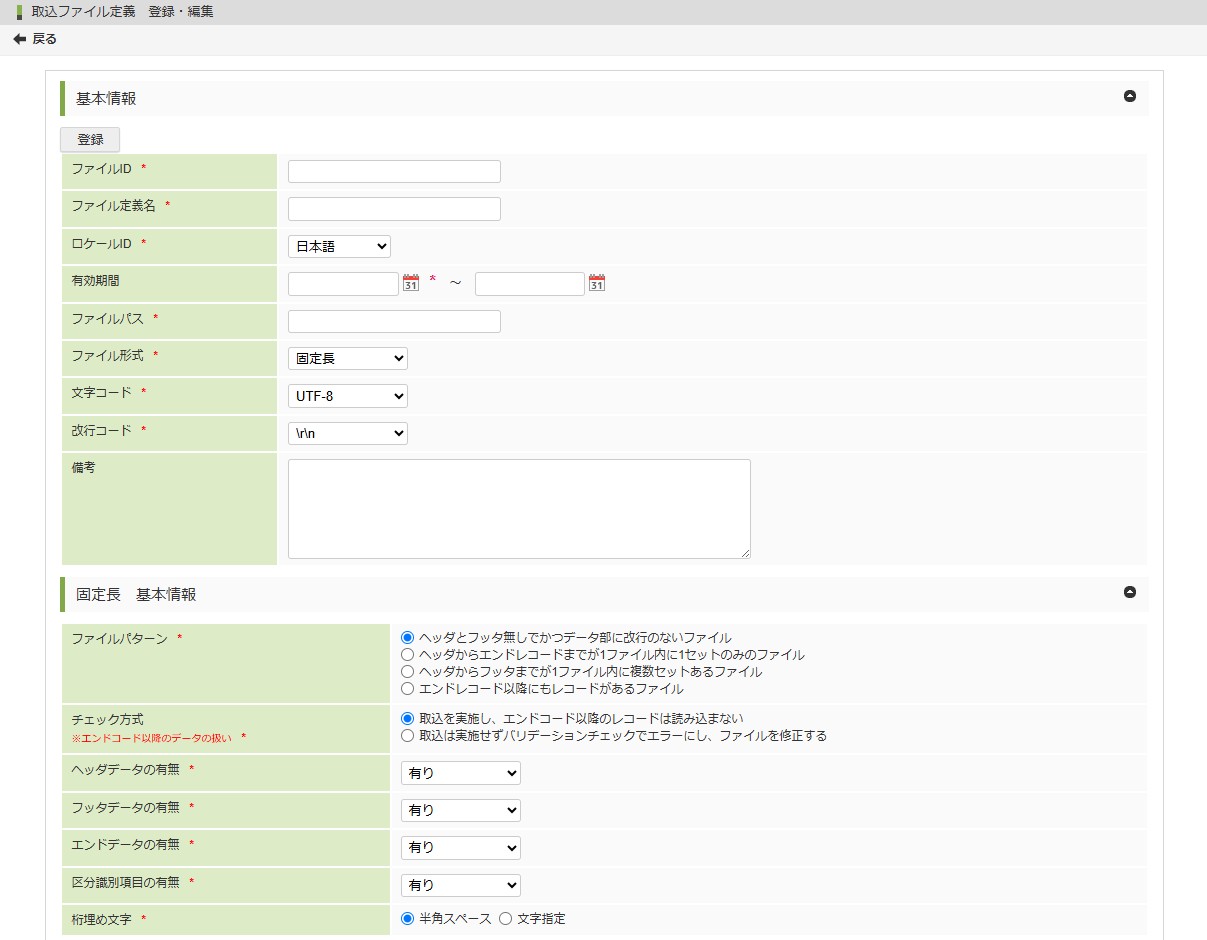Open the calendar picker for validity end date
The image size is (1207, 940).
(x=597, y=284)
